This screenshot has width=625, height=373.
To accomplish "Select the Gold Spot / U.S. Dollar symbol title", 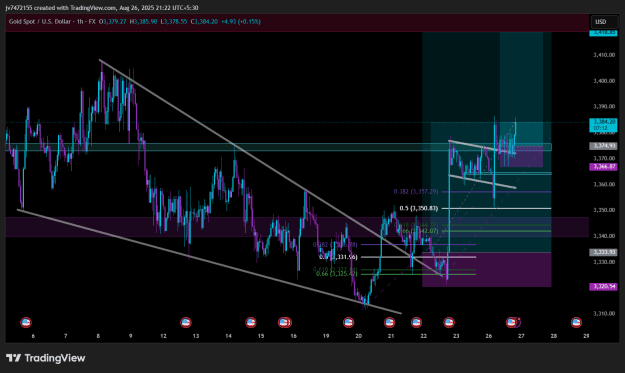I will 41,22.
